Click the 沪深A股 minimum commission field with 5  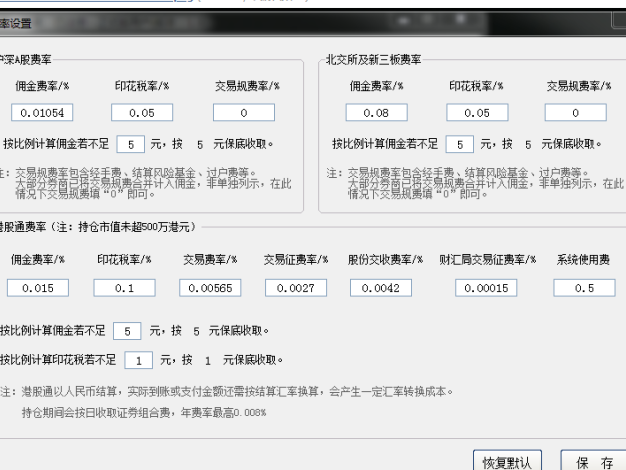click(x=131, y=144)
